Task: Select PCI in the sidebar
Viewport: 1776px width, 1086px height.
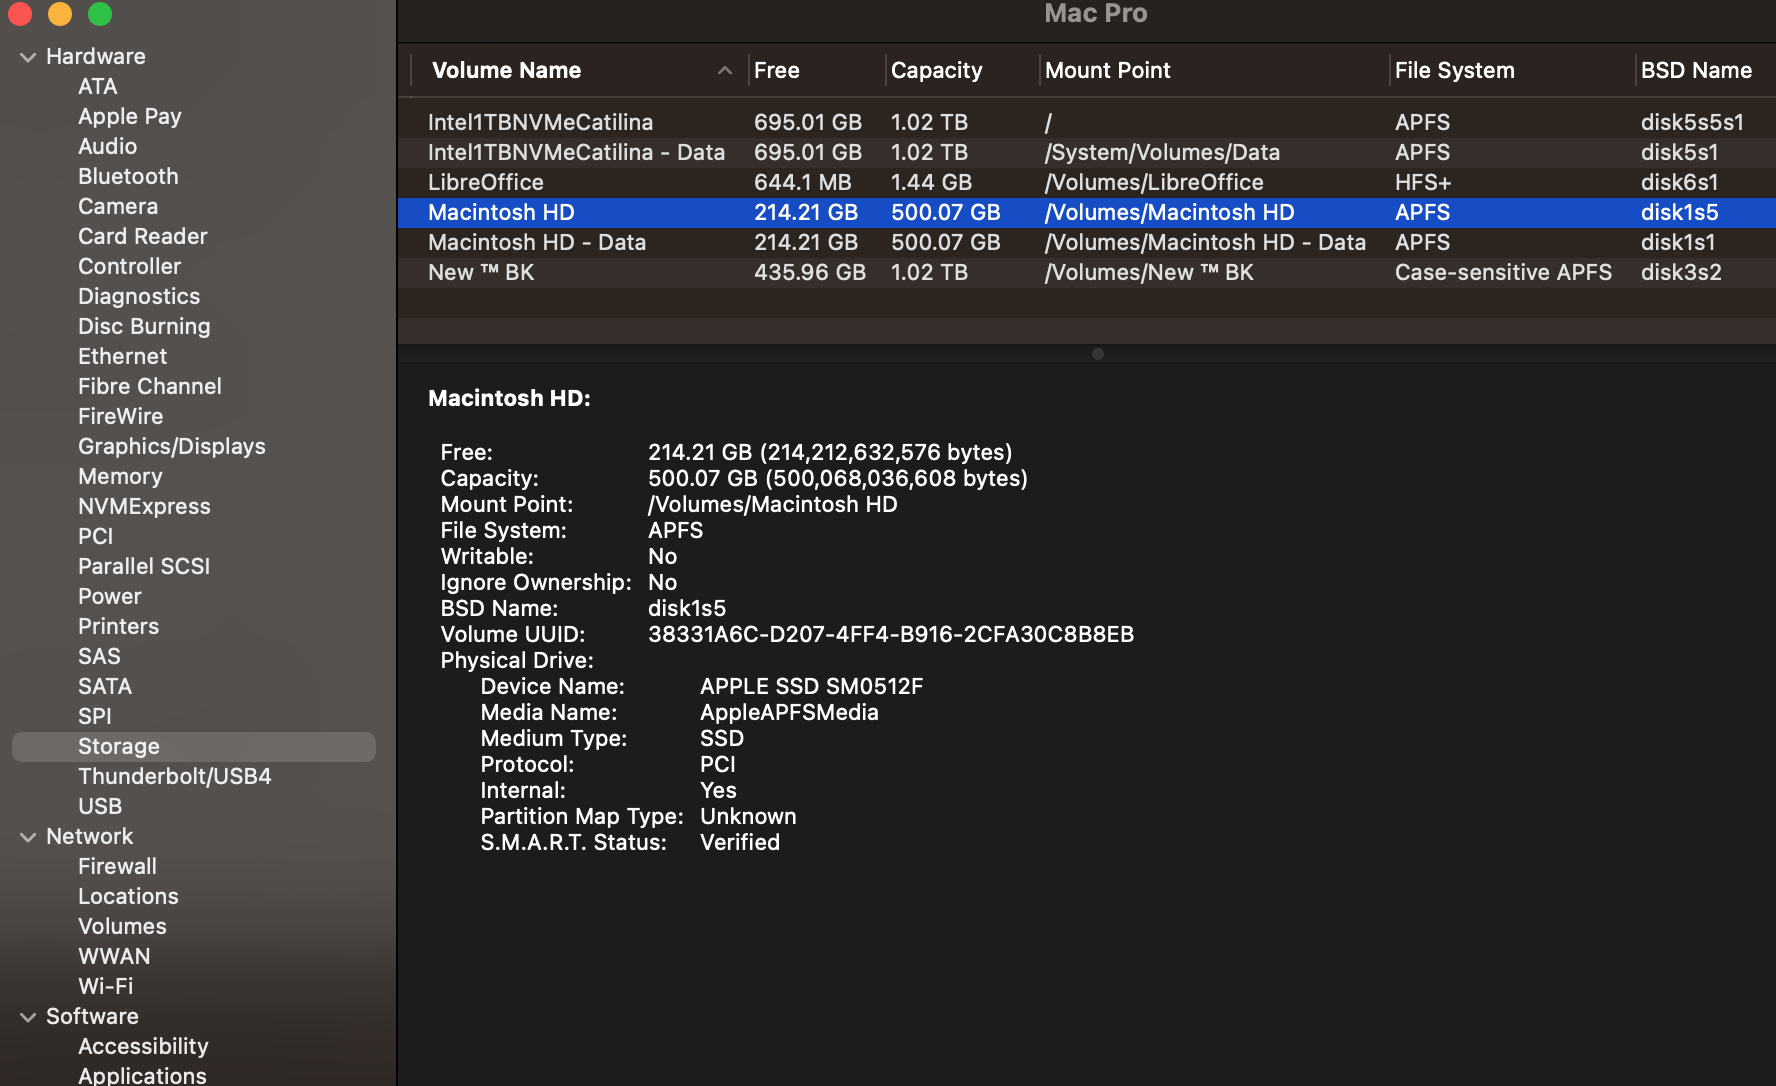Action: [95, 537]
